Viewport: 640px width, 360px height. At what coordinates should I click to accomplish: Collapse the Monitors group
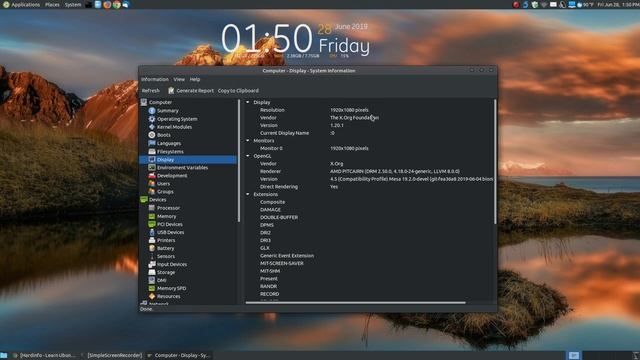coord(248,140)
